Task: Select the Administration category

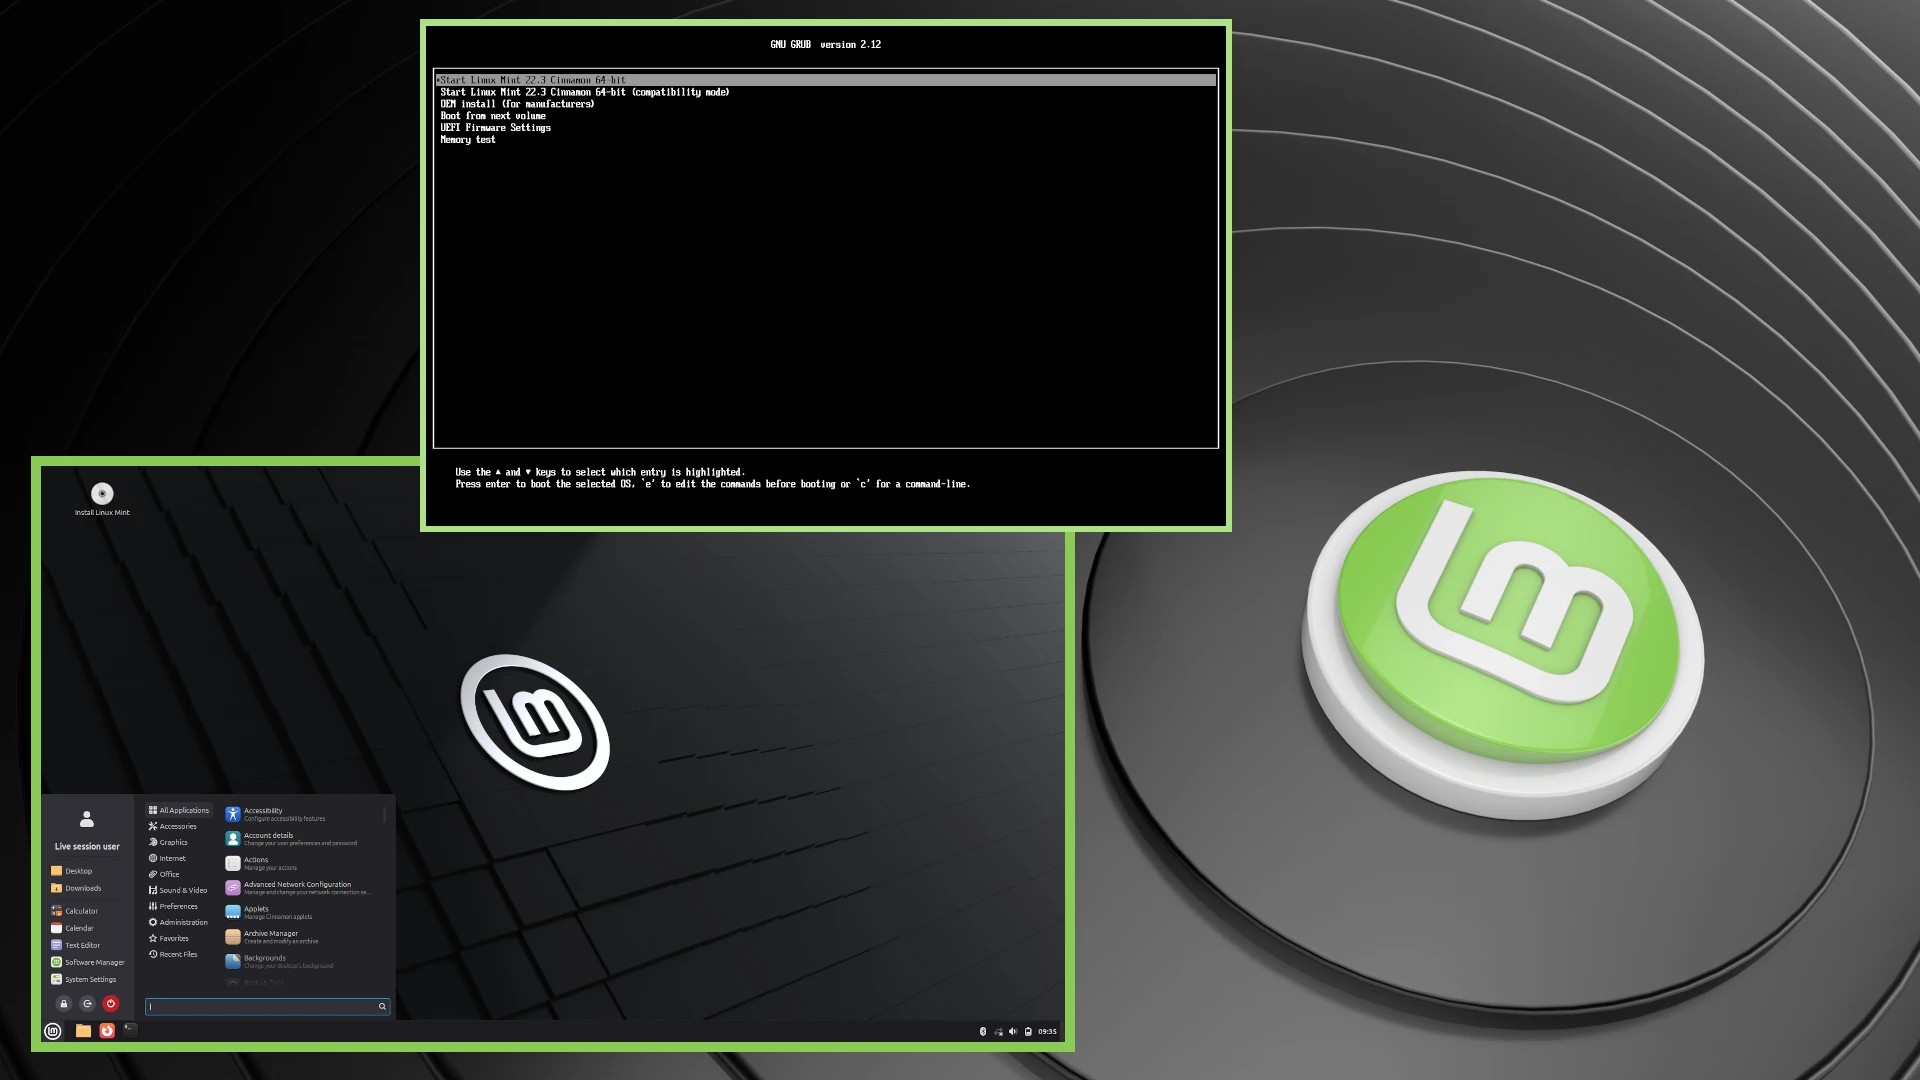Action: (x=178, y=922)
